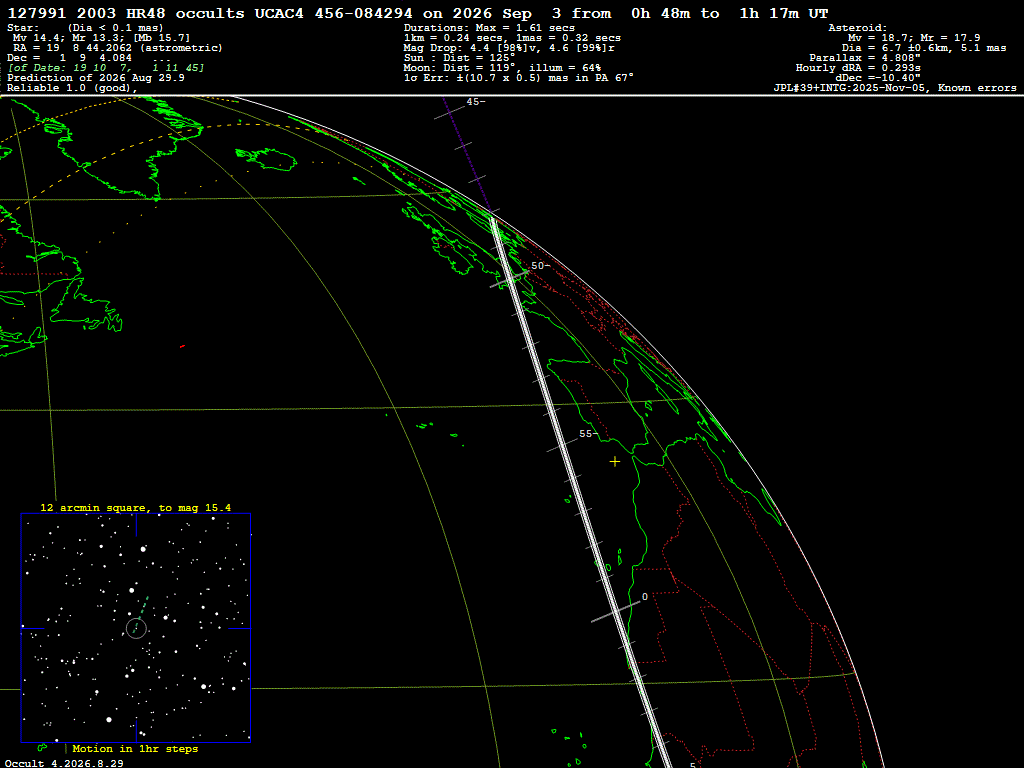
Task: Click the purple dotted path extension
Action: pos(466,154)
